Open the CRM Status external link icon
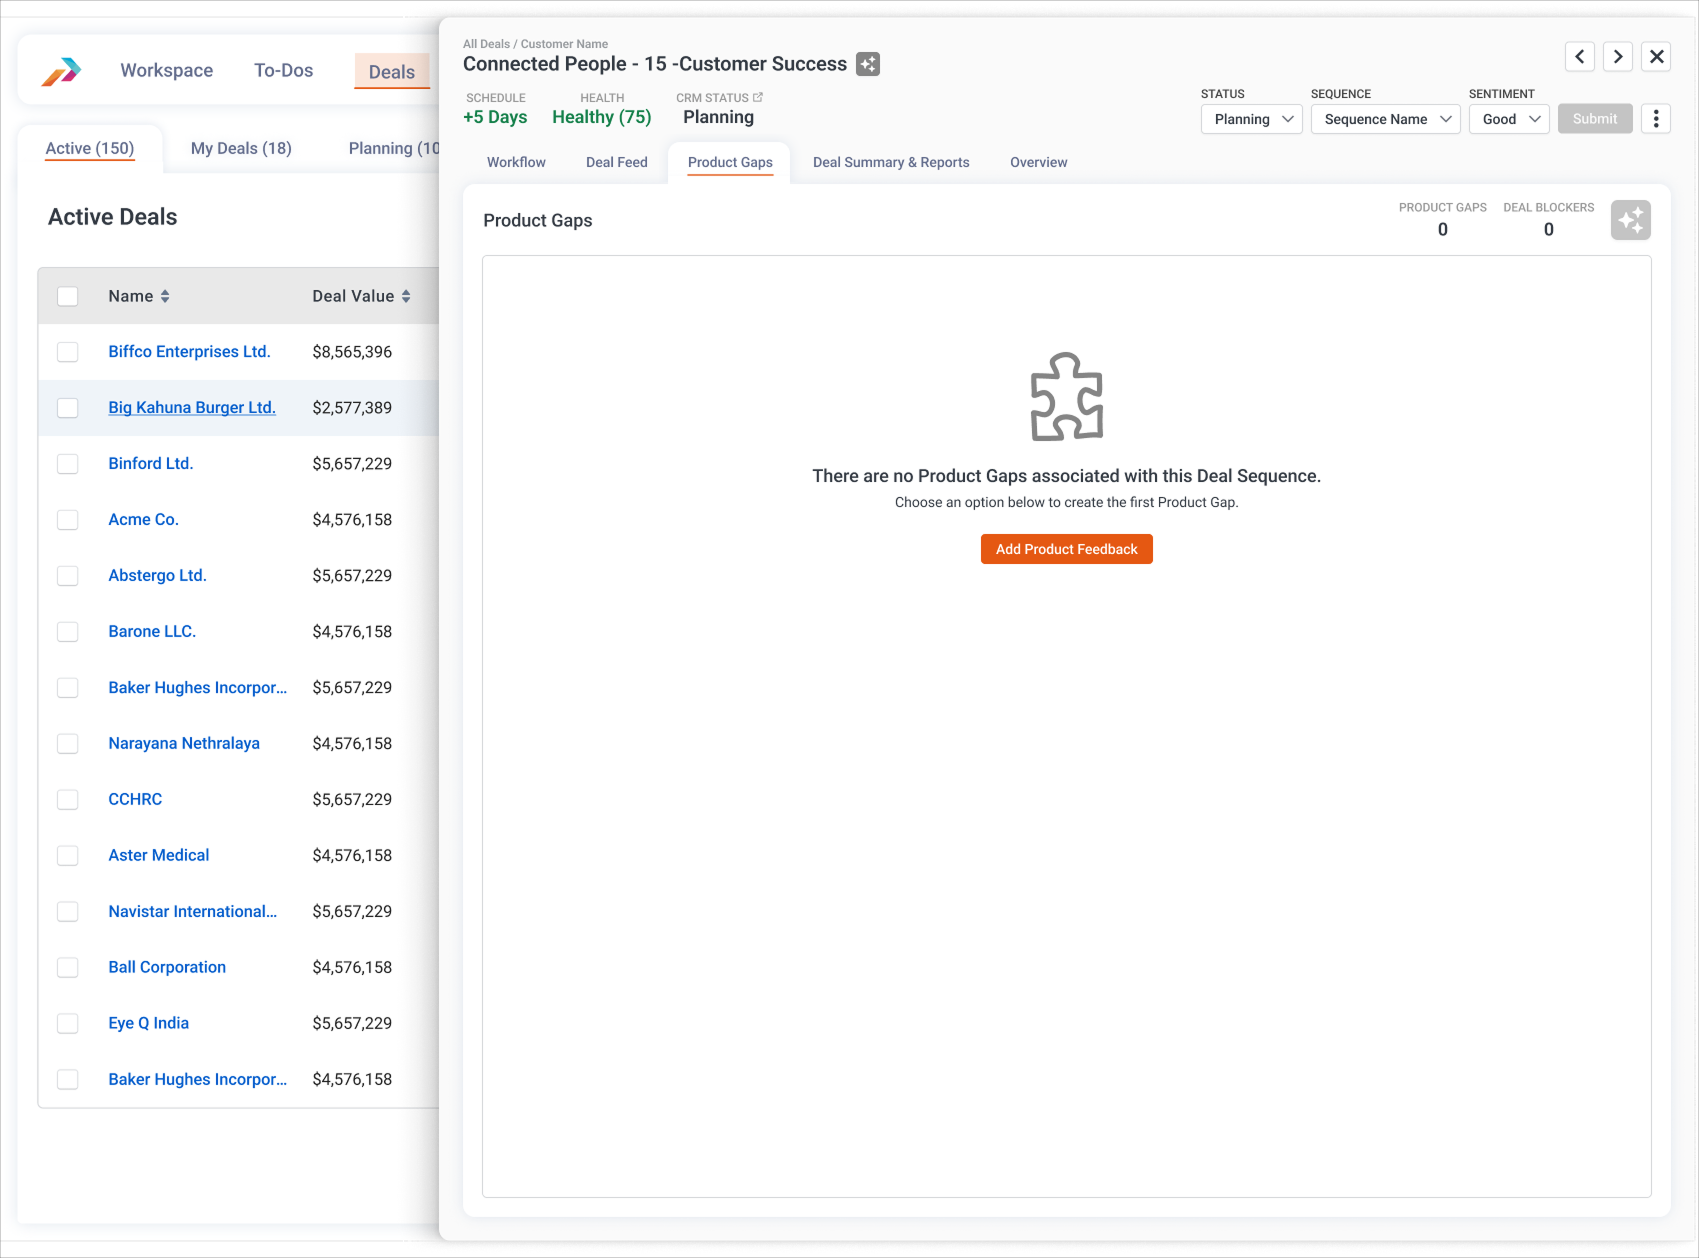Image resolution: width=1699 pixels, height=1258 pixels. [758, 97]
